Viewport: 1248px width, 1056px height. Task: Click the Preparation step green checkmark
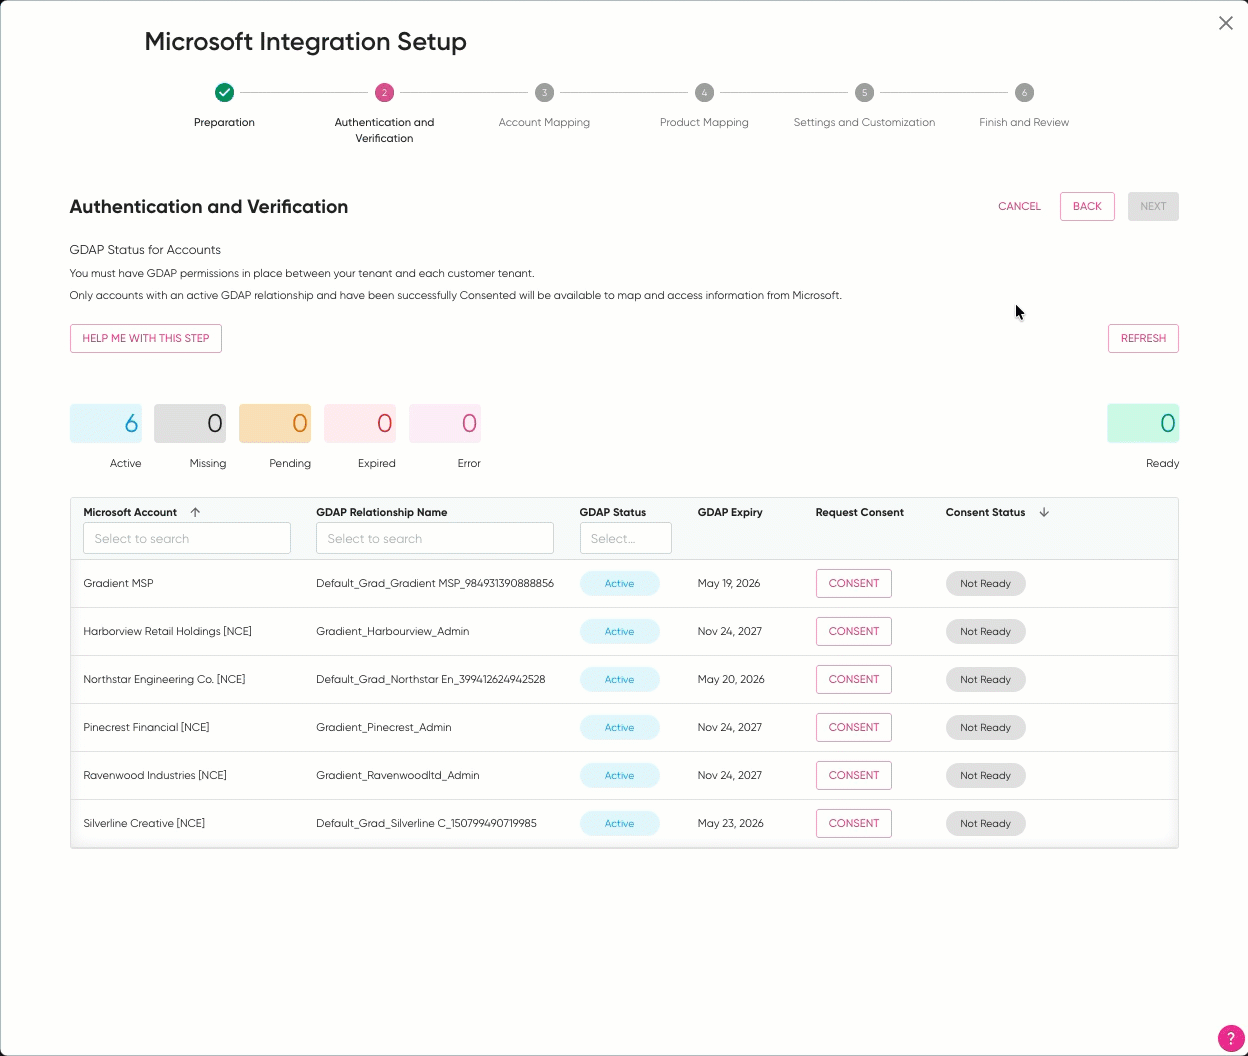click(x=224, y=93)
